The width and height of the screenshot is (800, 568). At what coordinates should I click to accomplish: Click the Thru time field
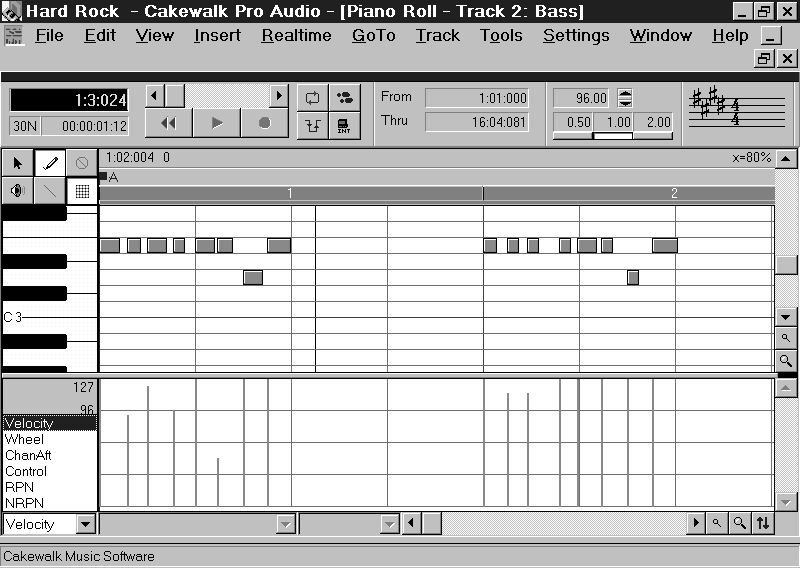[477, 122]
